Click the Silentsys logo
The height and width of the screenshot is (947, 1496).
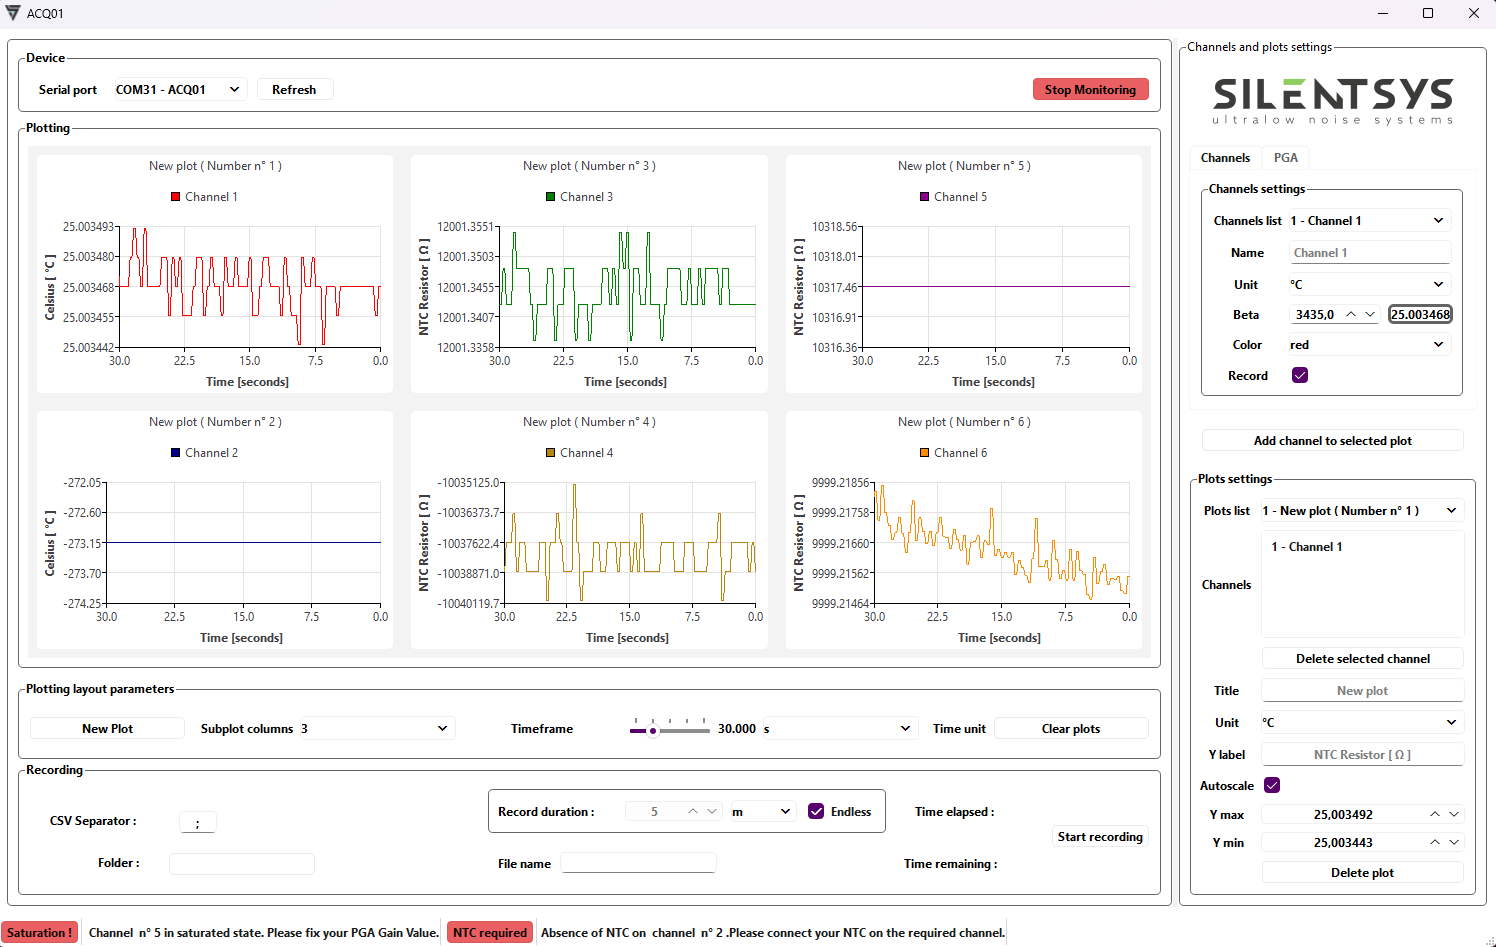(x=1332, y=100)
